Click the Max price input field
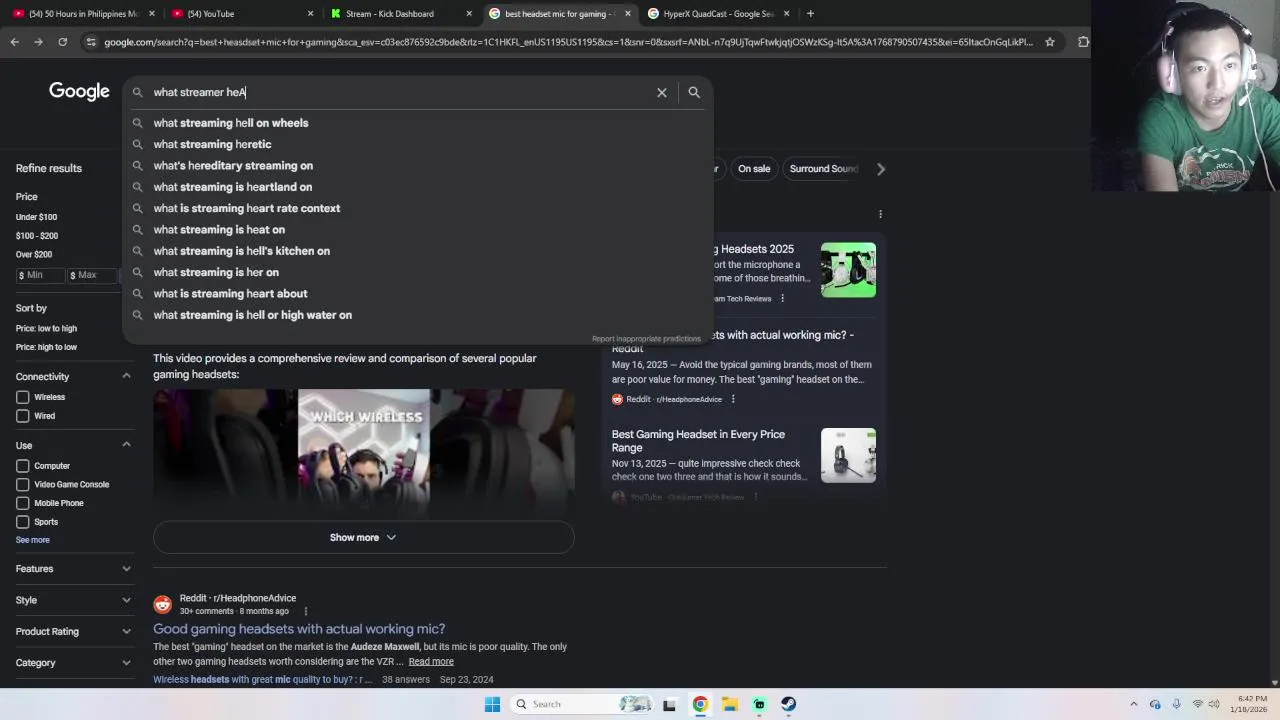 point(93,275)
